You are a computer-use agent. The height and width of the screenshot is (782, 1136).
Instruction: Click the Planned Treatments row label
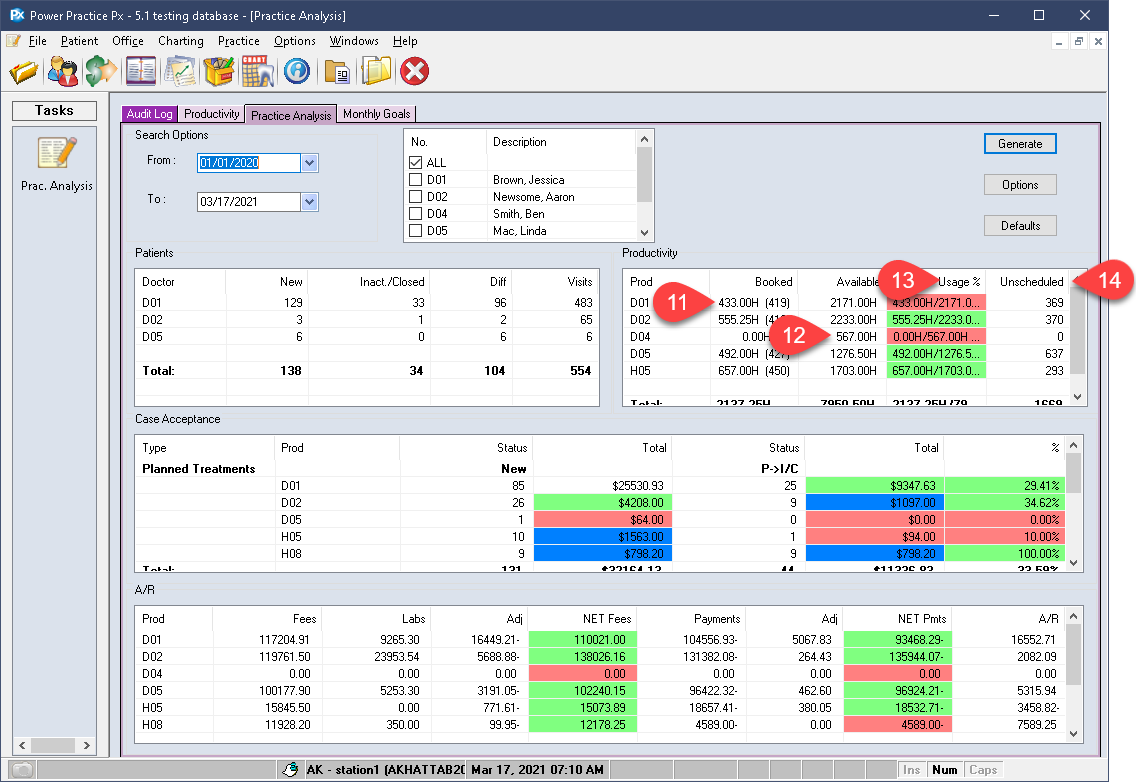click(199, 469)
